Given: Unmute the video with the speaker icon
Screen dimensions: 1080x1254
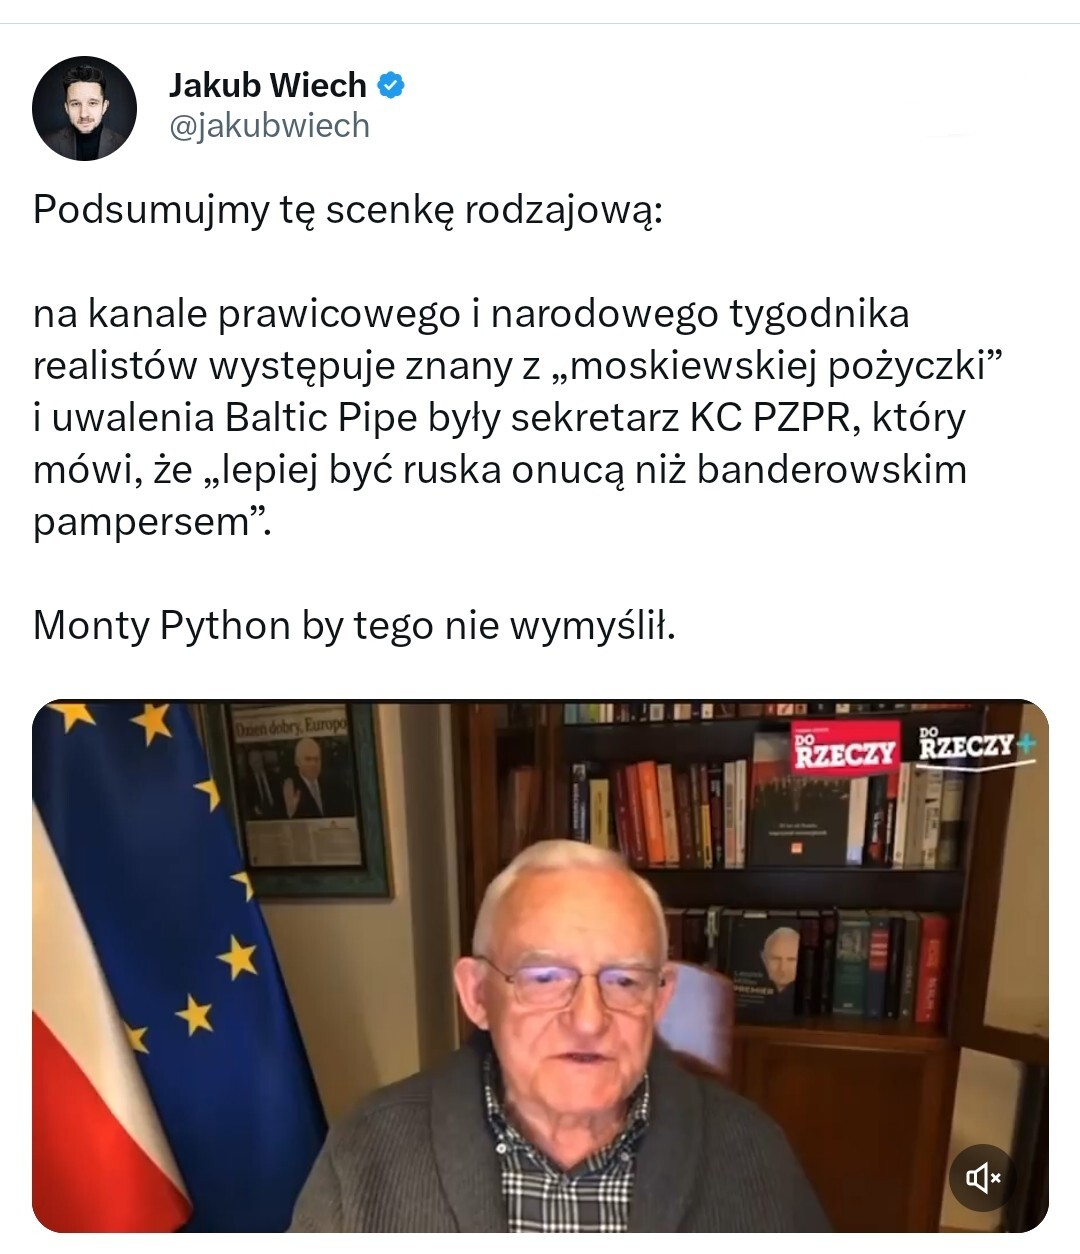Looking at the screenshot, I should click(982, 1178).
